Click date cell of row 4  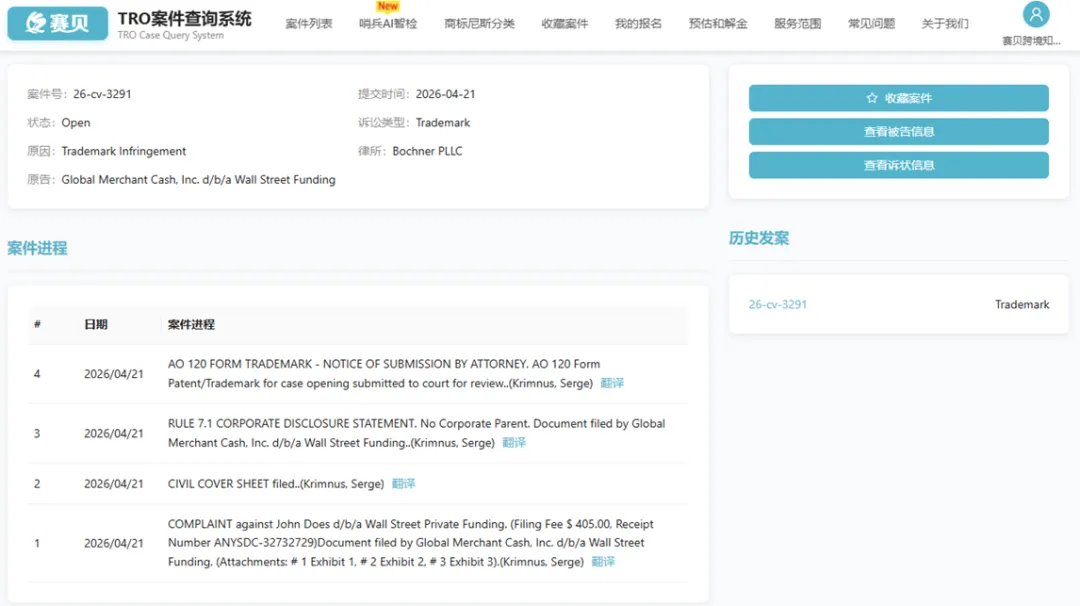pos(114,374)
